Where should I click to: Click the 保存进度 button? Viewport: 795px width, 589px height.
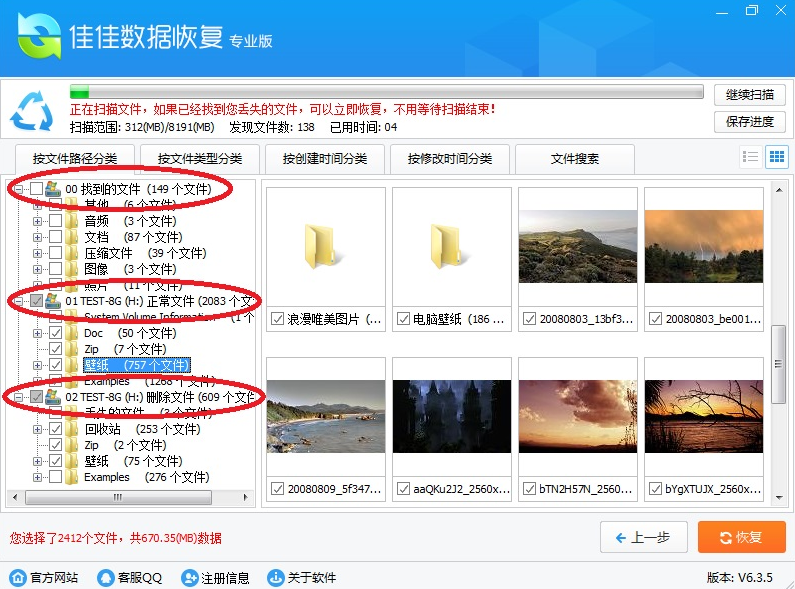750,122
